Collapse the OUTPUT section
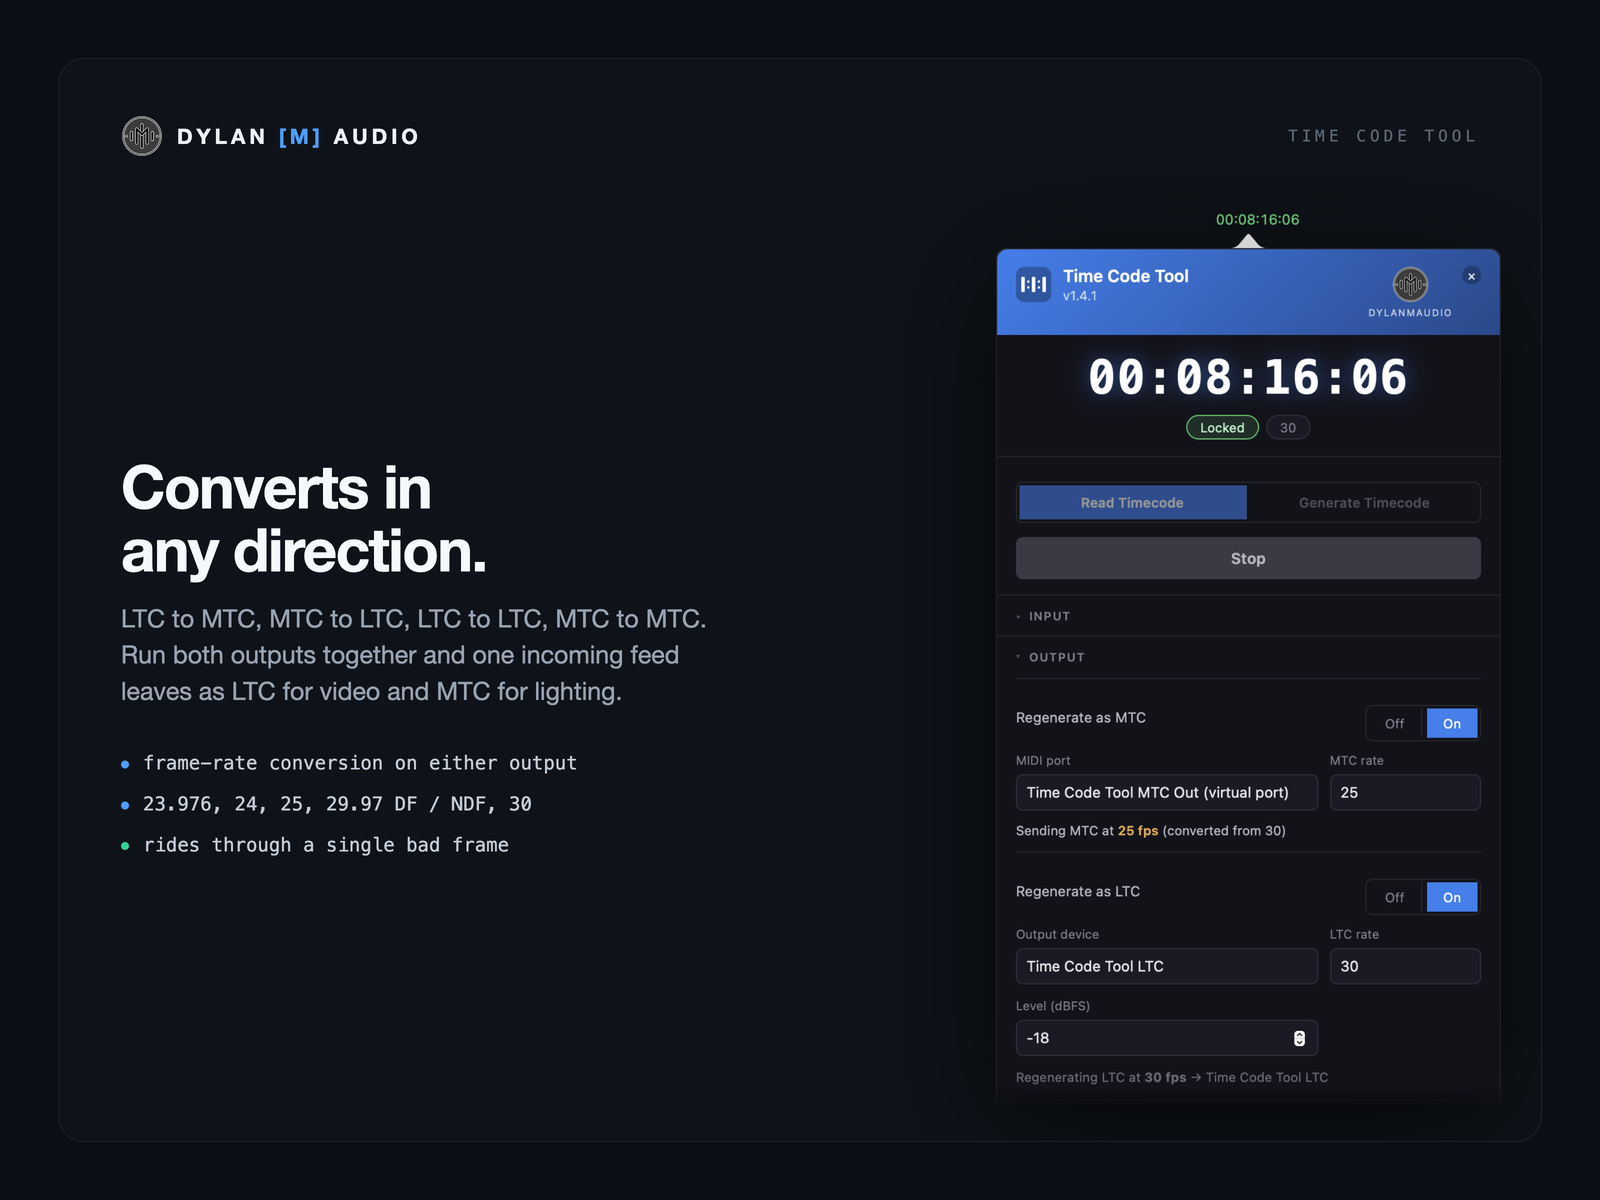The width and height of the screenshot is (1600, 1200). click(1248, 657)
